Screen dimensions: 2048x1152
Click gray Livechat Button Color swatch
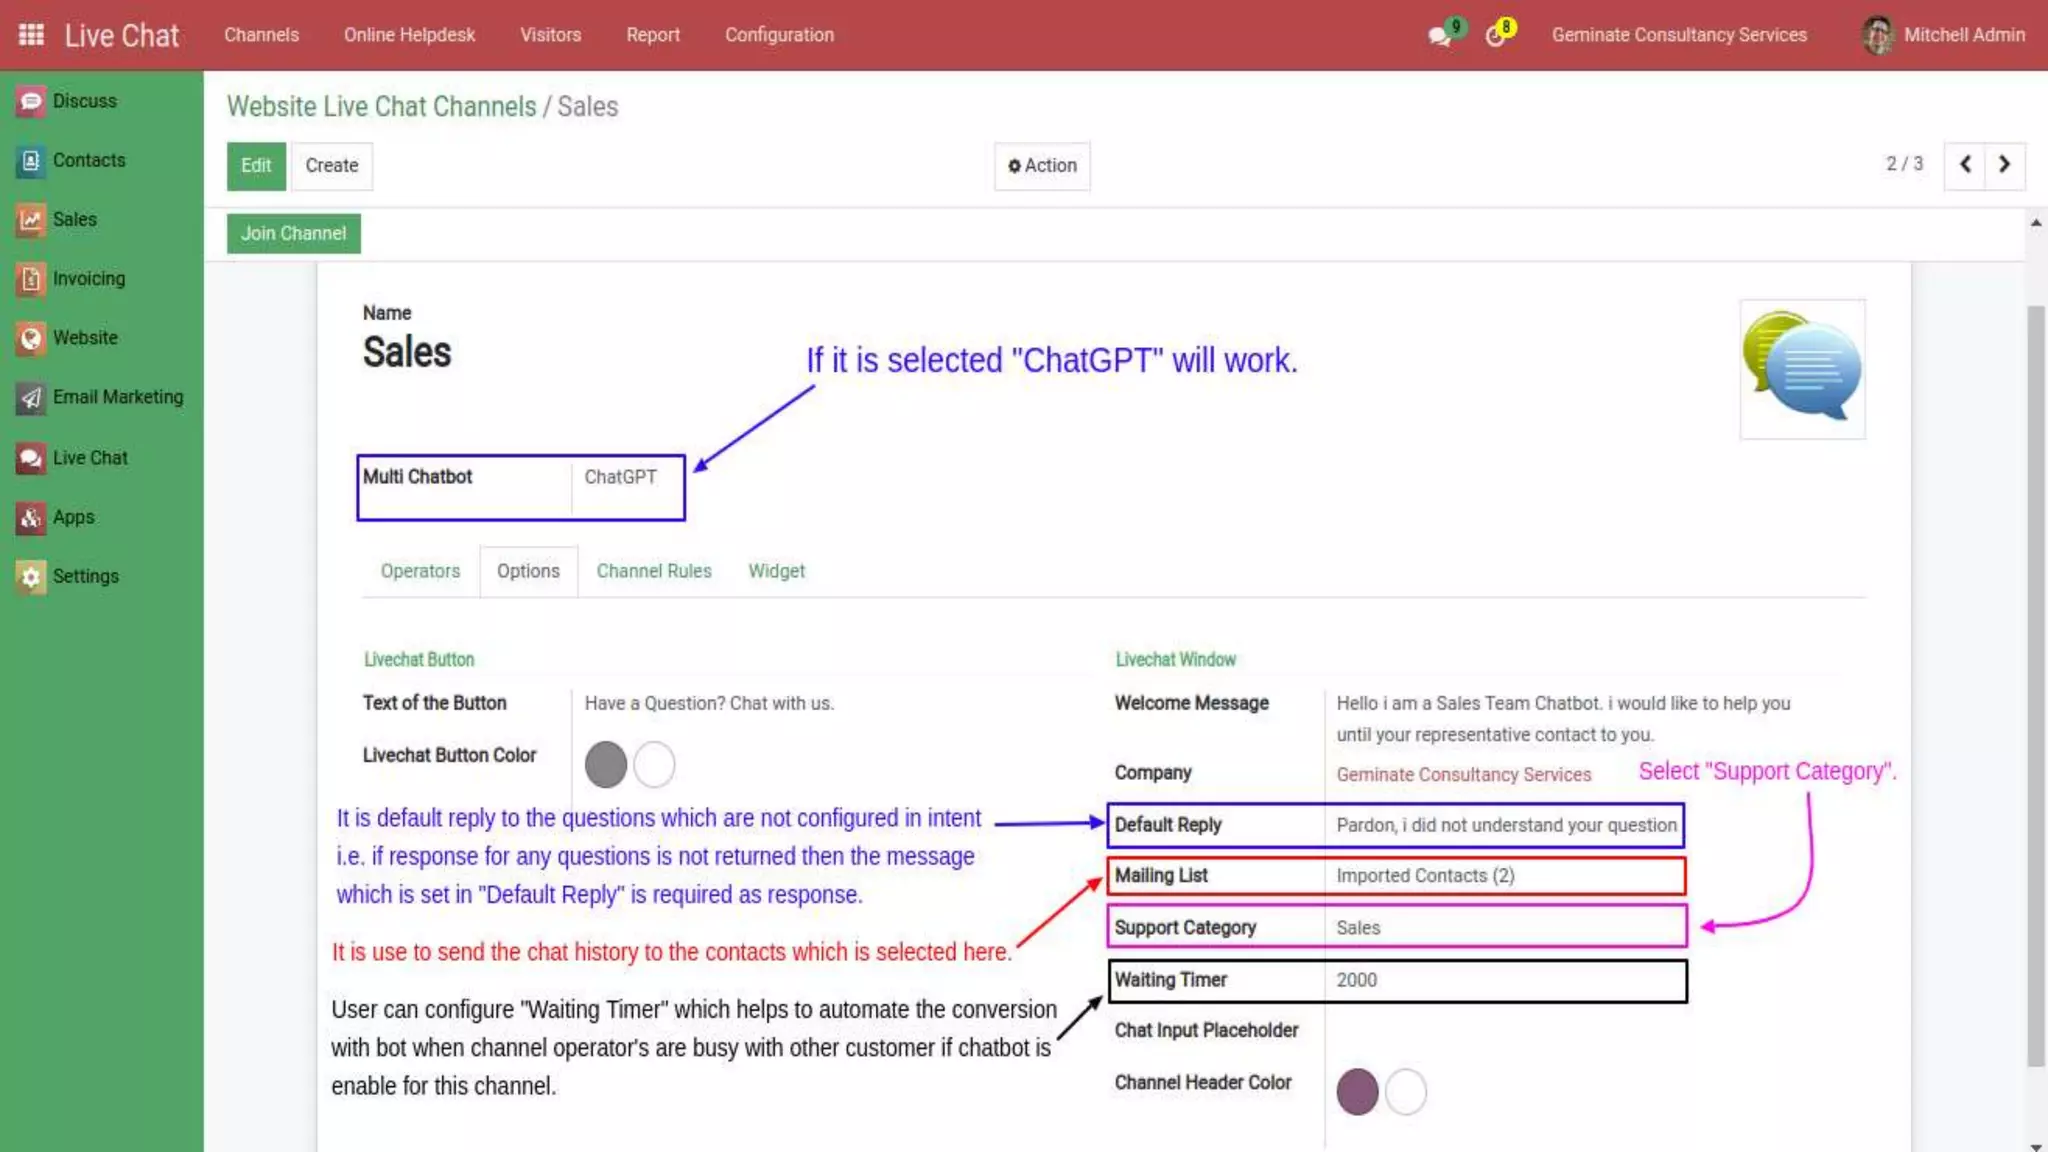tap(605, 765)
